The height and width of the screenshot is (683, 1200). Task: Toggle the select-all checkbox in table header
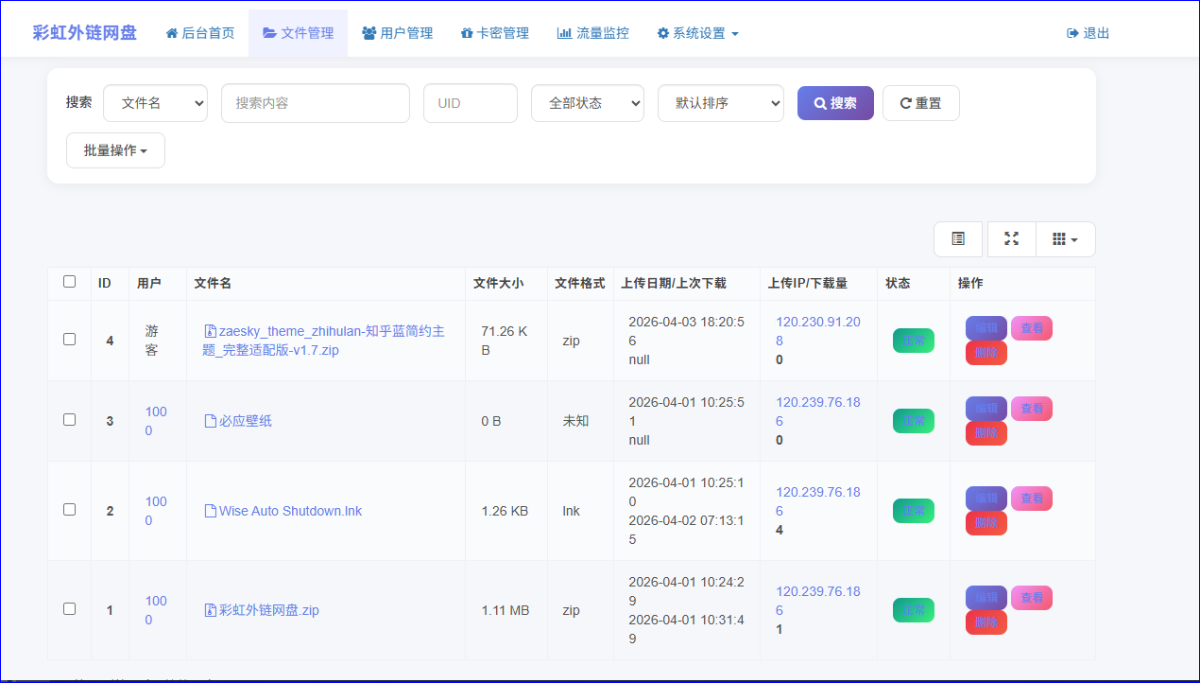[69, 282]
